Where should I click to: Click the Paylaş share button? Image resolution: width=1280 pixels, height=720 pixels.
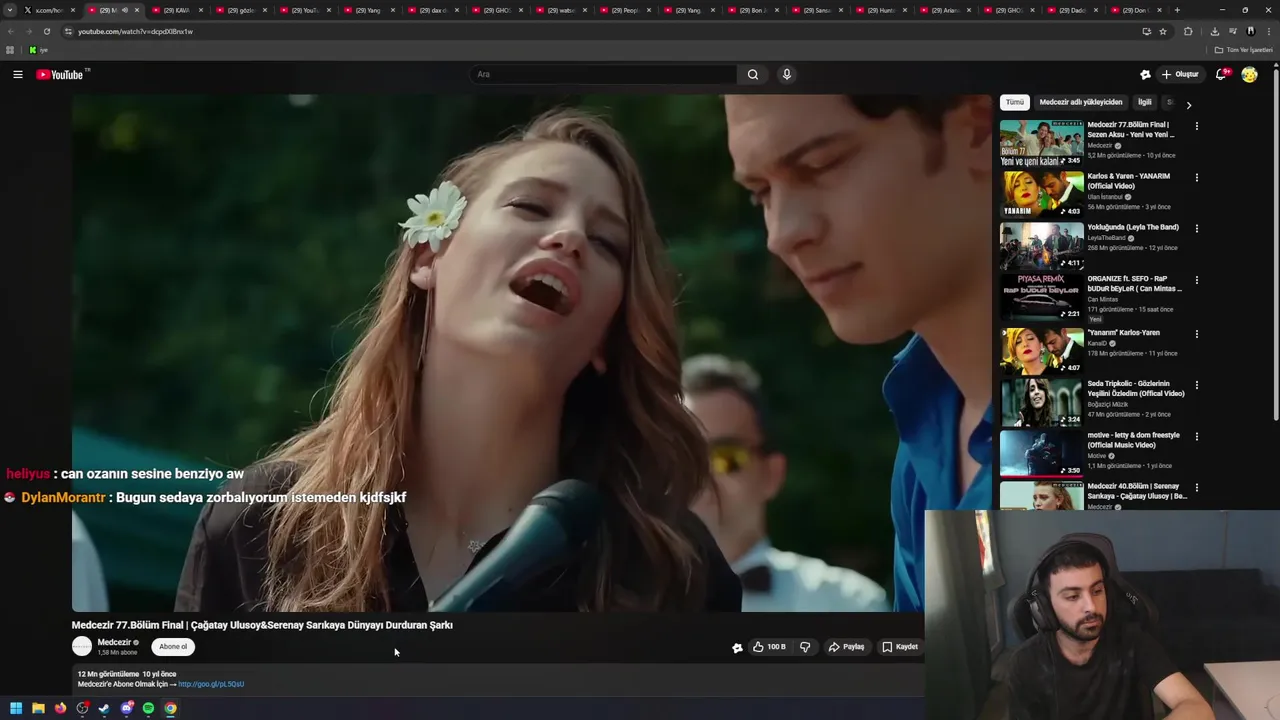846,647
